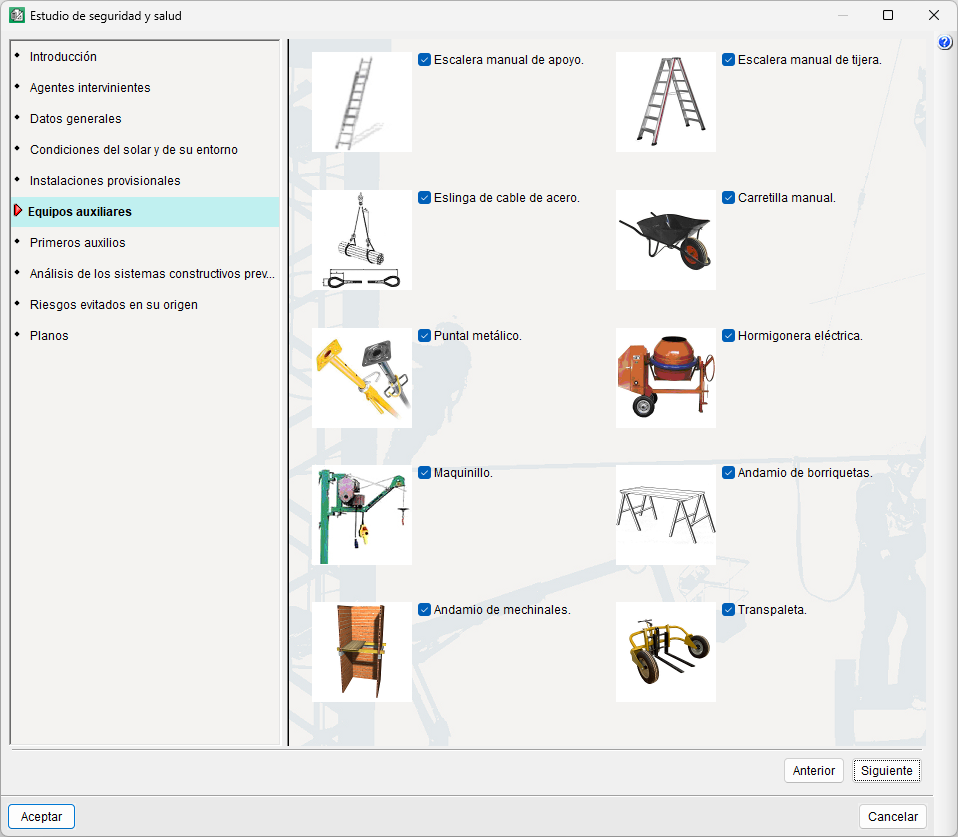
Task: Select Planos in the sidebar
Action: click(145, 336)
